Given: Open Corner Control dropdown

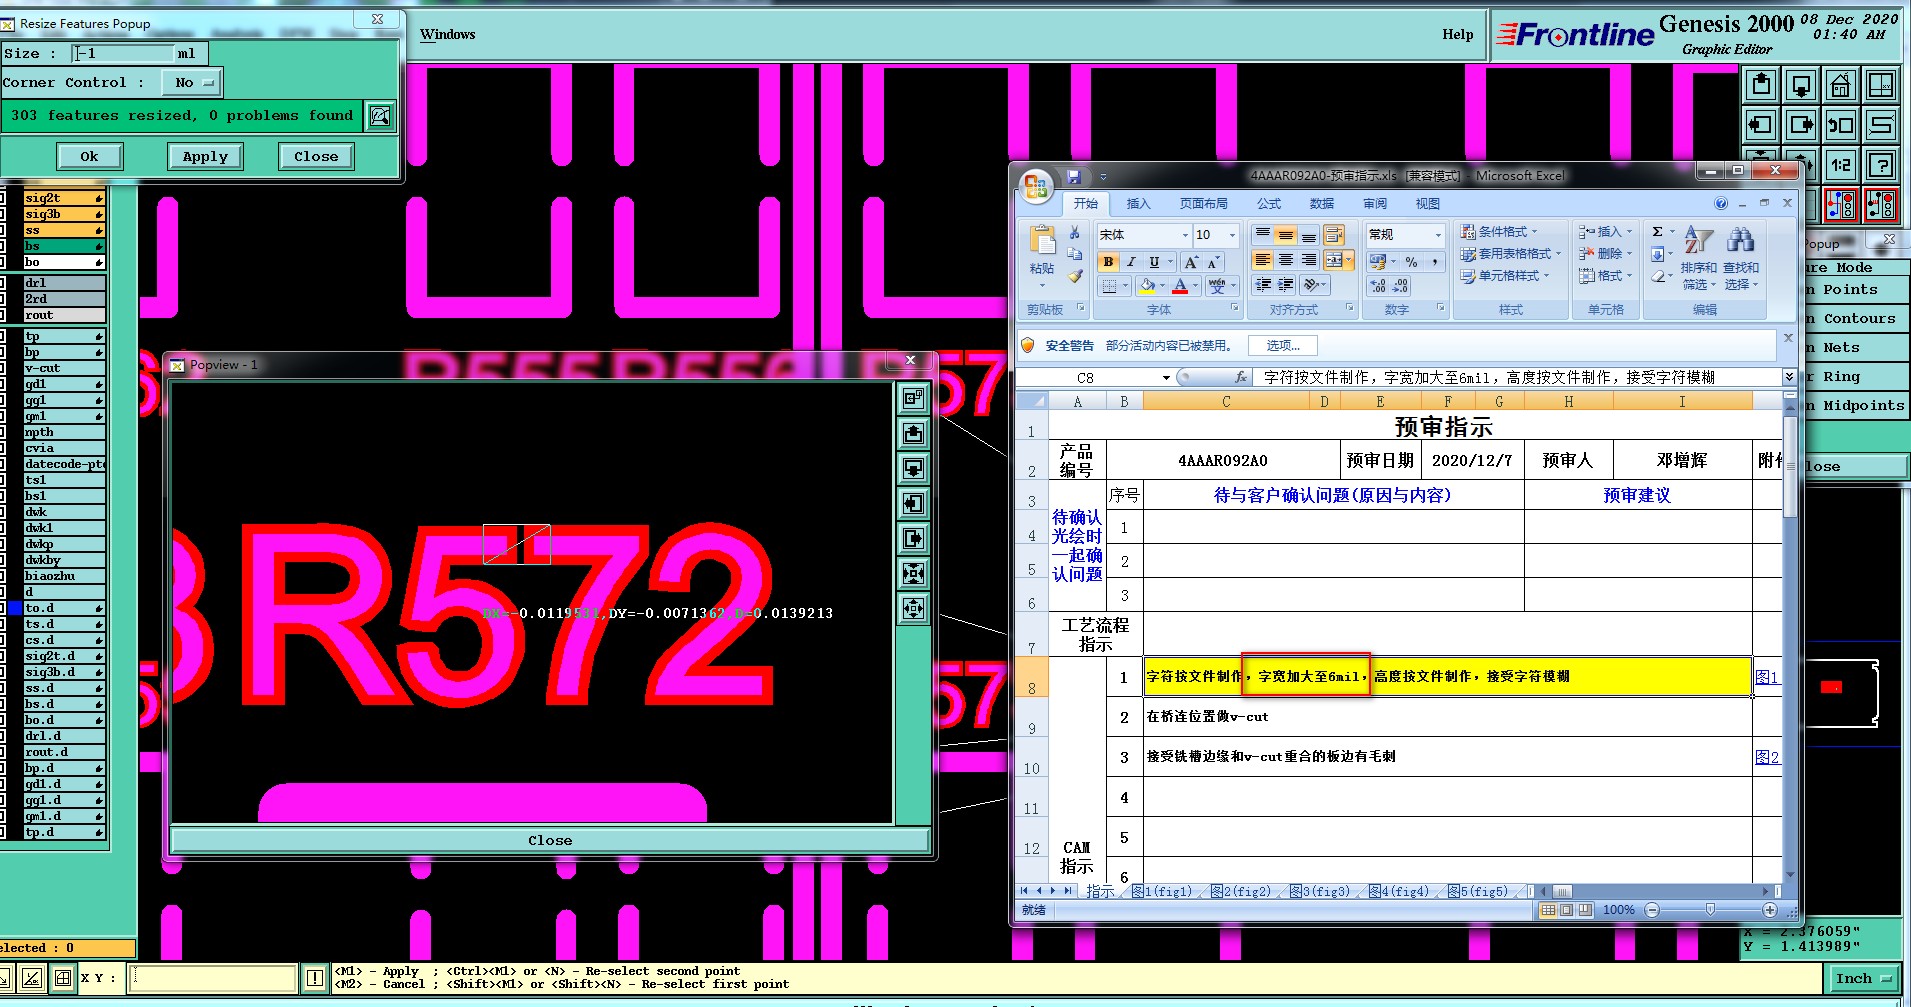Looking at the screenshot, I should pos(192,83).
